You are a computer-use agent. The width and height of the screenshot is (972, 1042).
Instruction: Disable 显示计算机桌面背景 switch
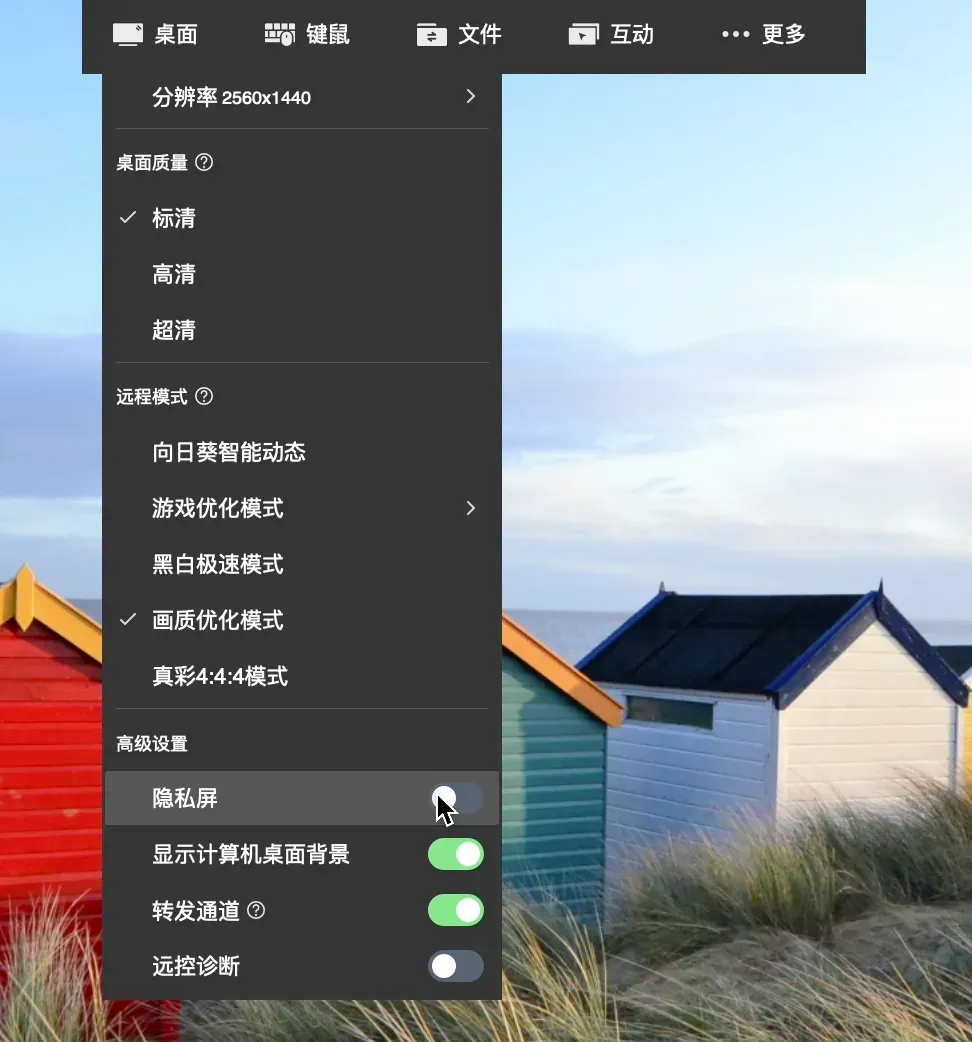click(x=456, y=855)
